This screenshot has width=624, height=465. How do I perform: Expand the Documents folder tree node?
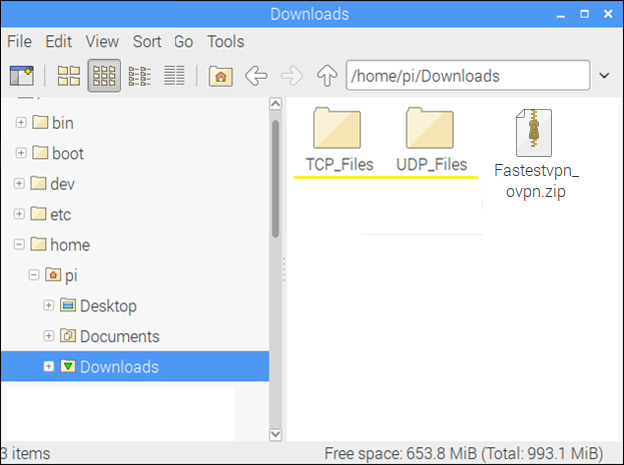[x=49, y=336]
